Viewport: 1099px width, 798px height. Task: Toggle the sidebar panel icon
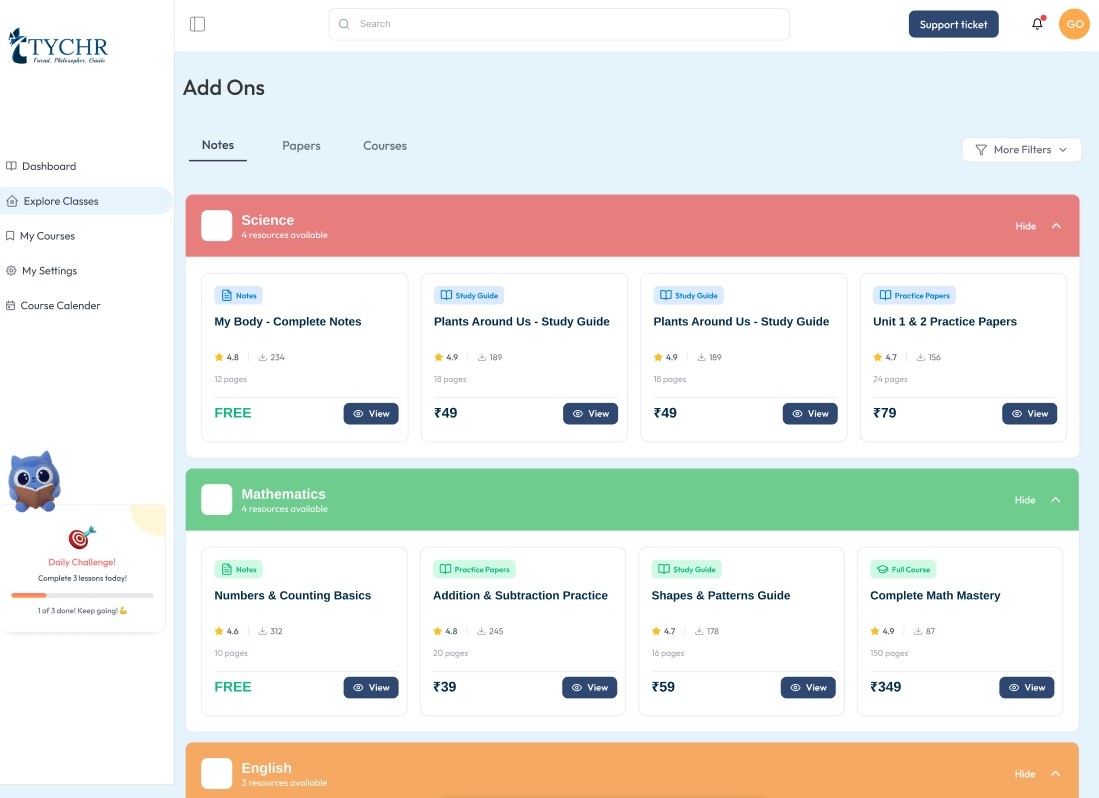[197, 24]
